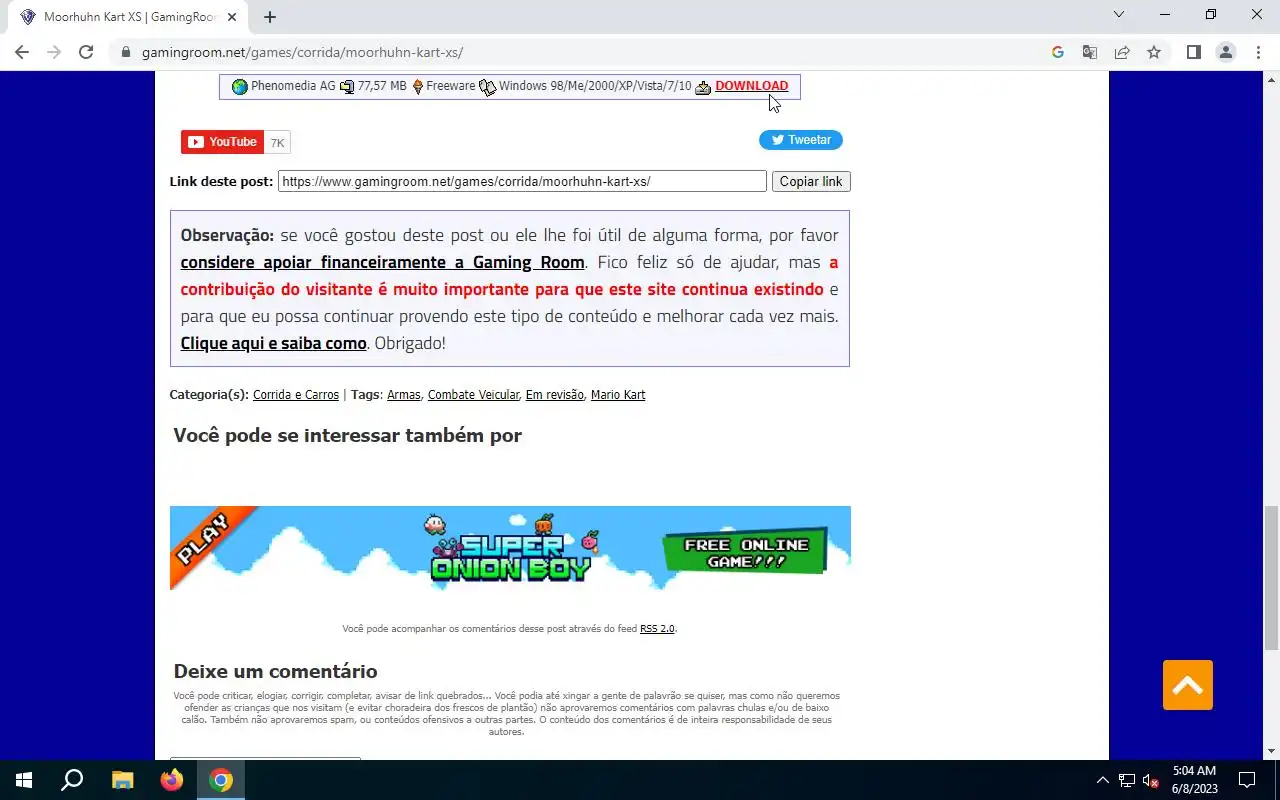The width and height of the screenshot is (1280, 800).
Task: Open the Windows Start menu
Action: point(24,780)
